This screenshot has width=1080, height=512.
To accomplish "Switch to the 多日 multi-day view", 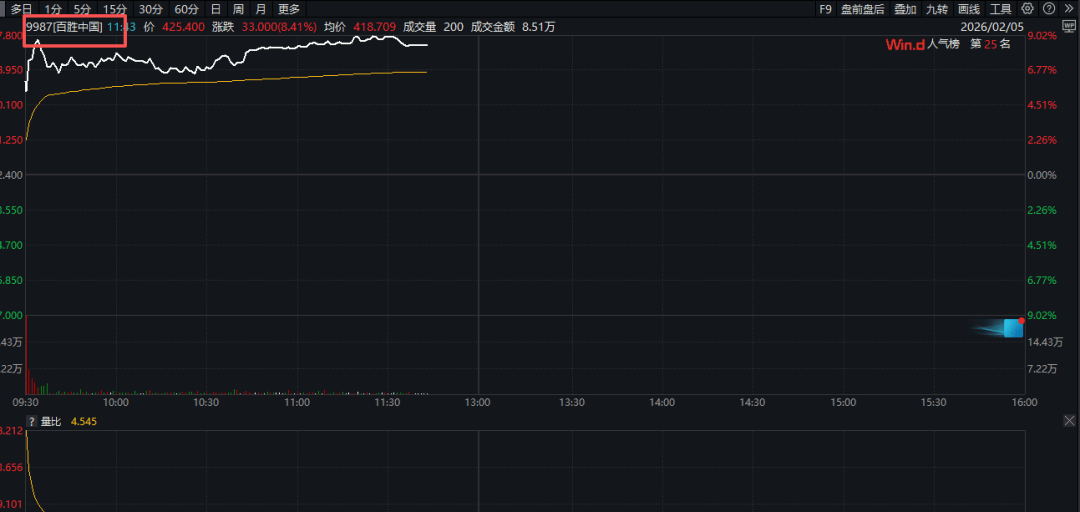I will (x=22, y=9).
